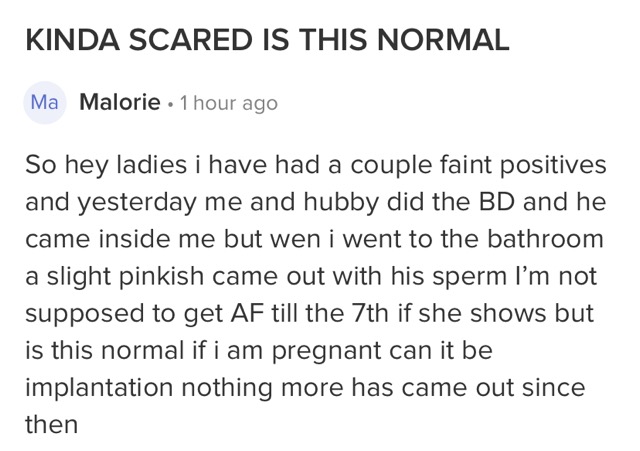640x451 pixels.
Task: Click the word 'NORMAL' in the title
Action: click(443, 40)
